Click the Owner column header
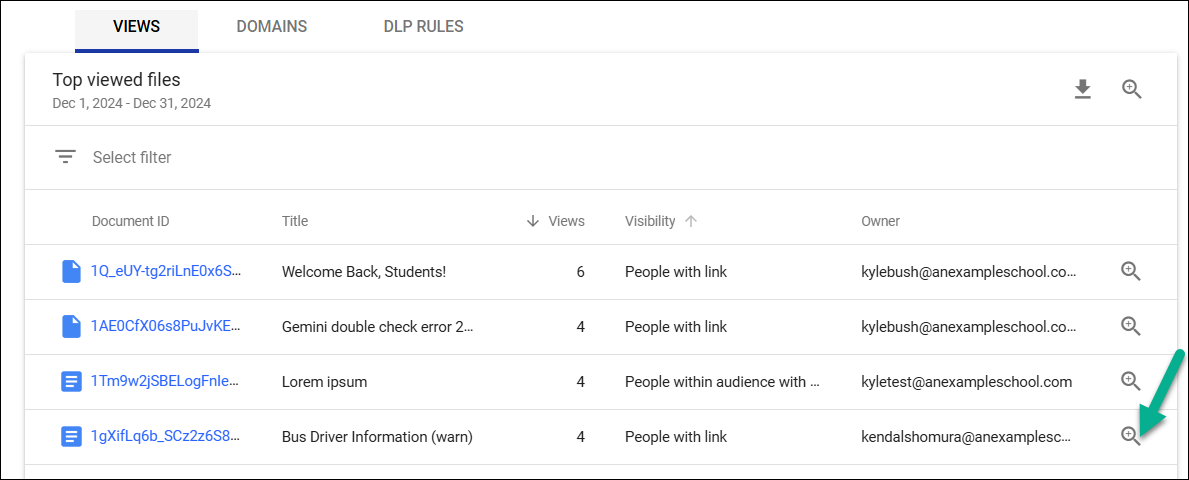The width and height of the screenshot is (1189, 480). coord(880,221)
